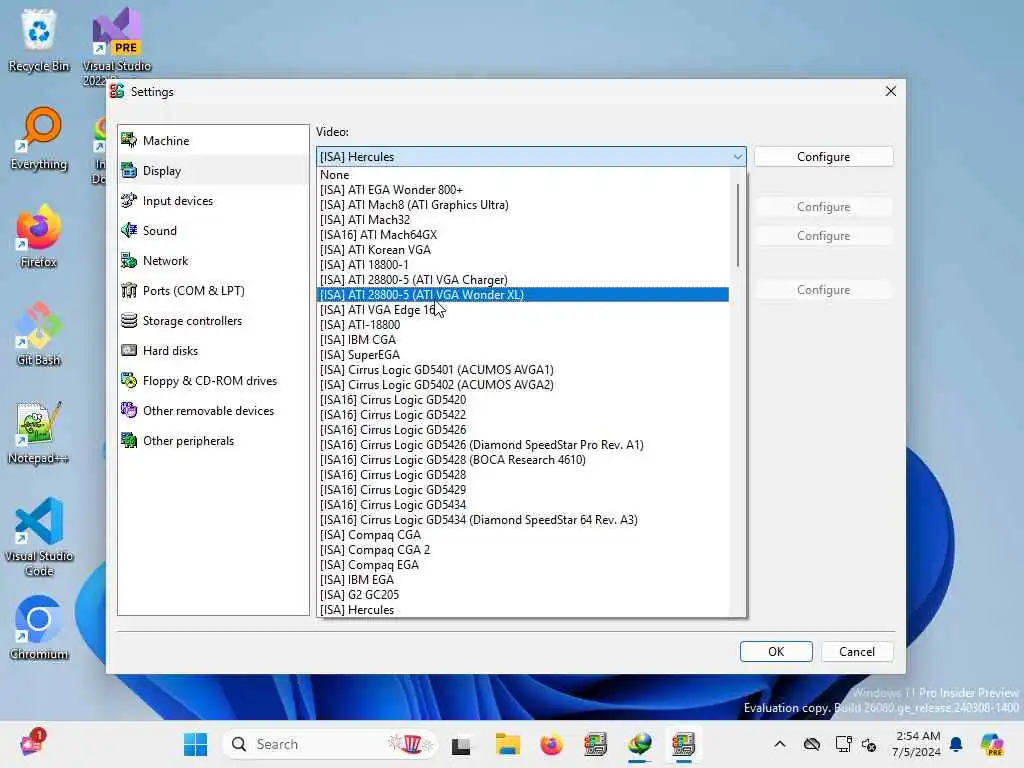Cancel the Settings dialog
This screenshot has width=1024, height=768.
click(x=856, y=651)
